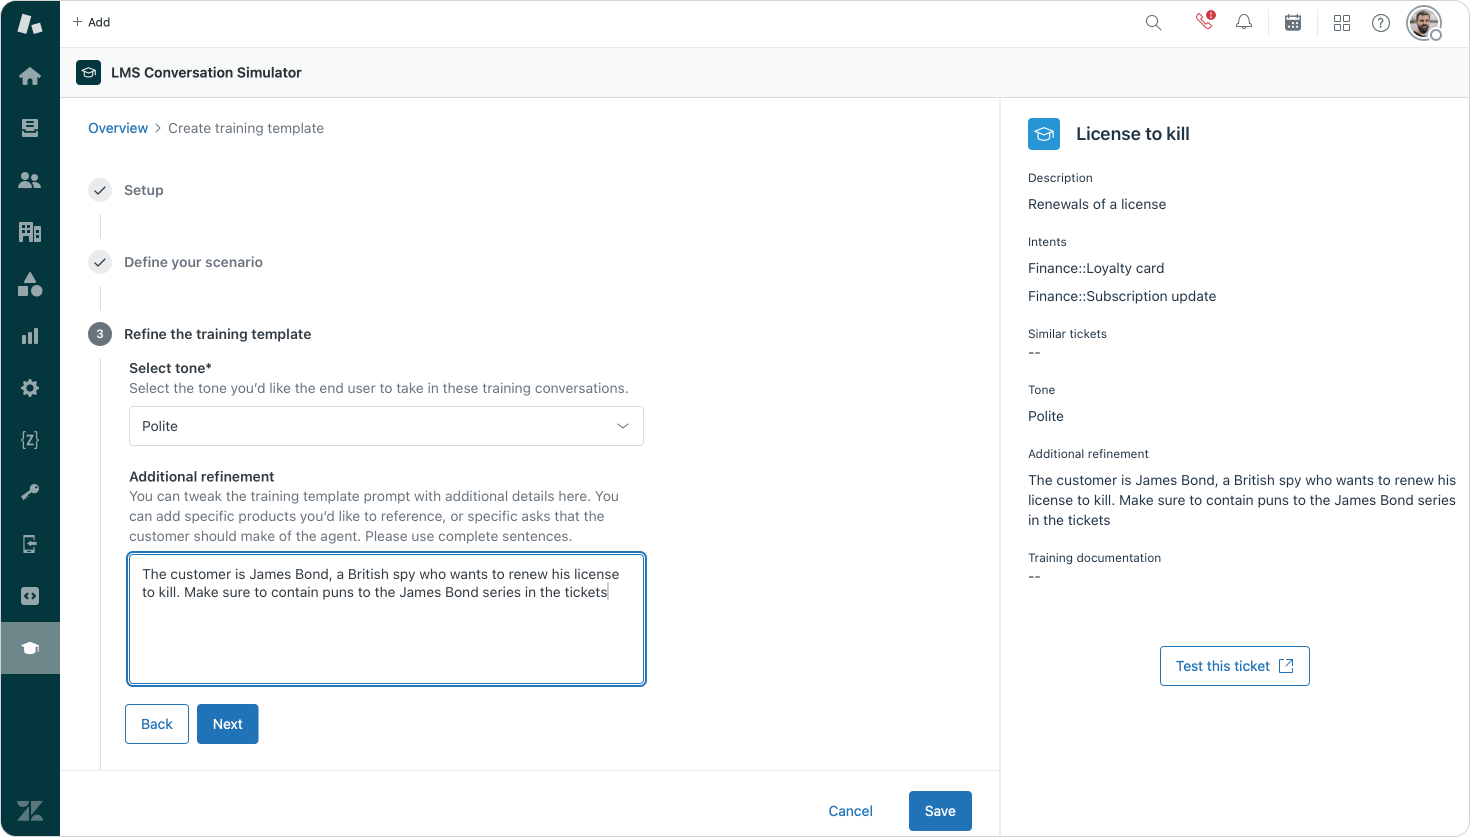1470x837 pixels.
Task: Click the Cancel link
Action: click(851, 811)
